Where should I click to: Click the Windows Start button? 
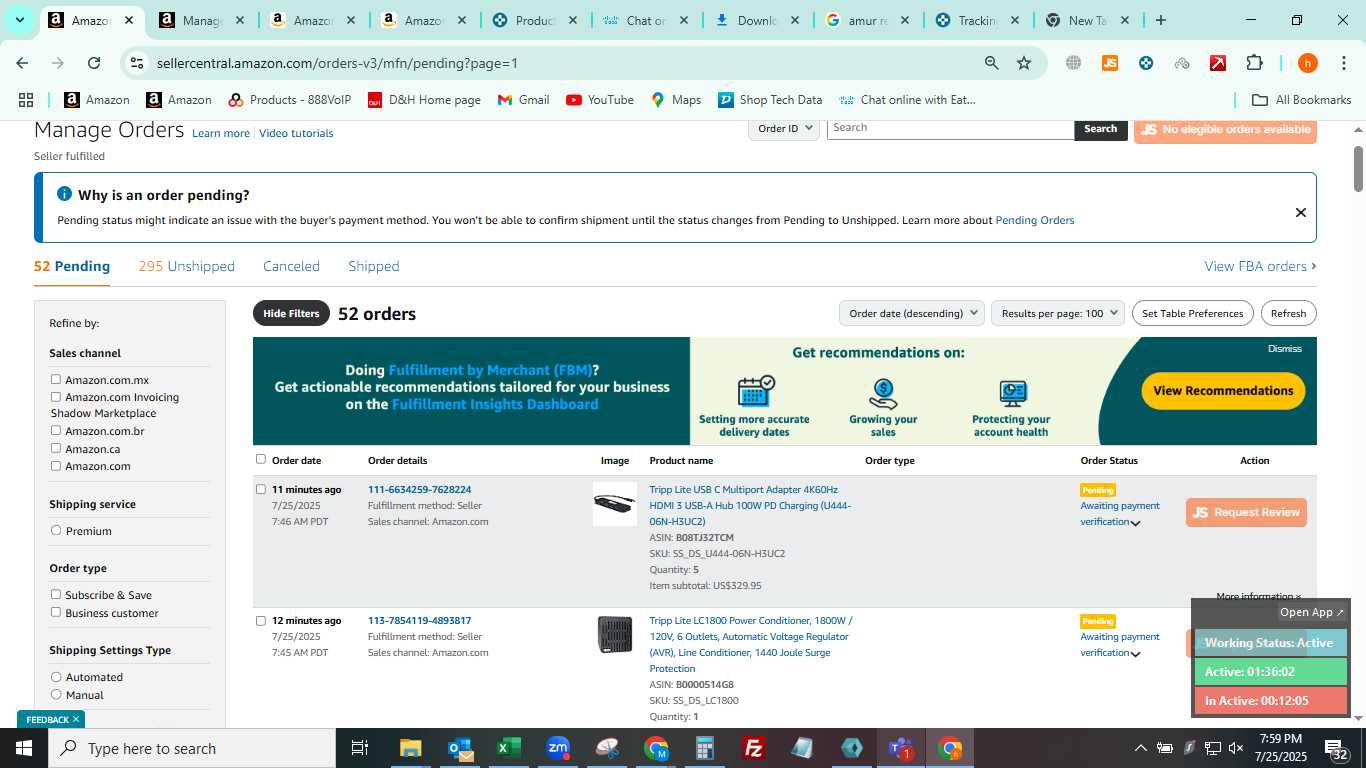pyautogui.click(x=24, y=748)
